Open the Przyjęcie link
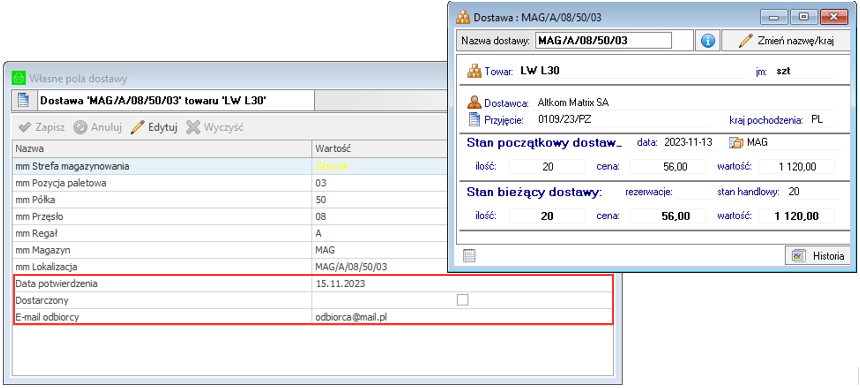Image resolution: width=860 pixels, height=388 pixels. point(503,120)
